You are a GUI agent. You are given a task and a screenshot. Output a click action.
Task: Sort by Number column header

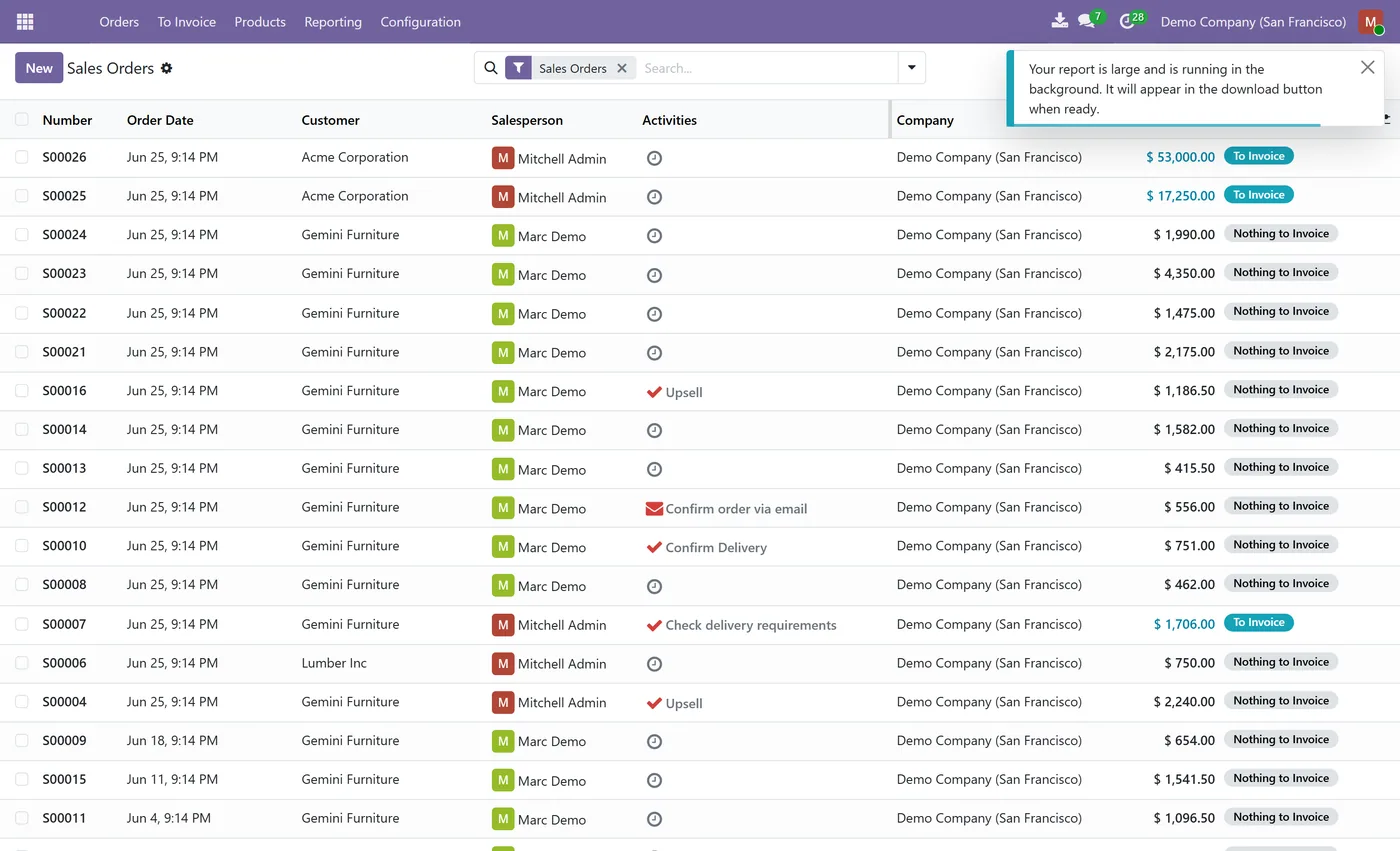[x=67, y=120]
